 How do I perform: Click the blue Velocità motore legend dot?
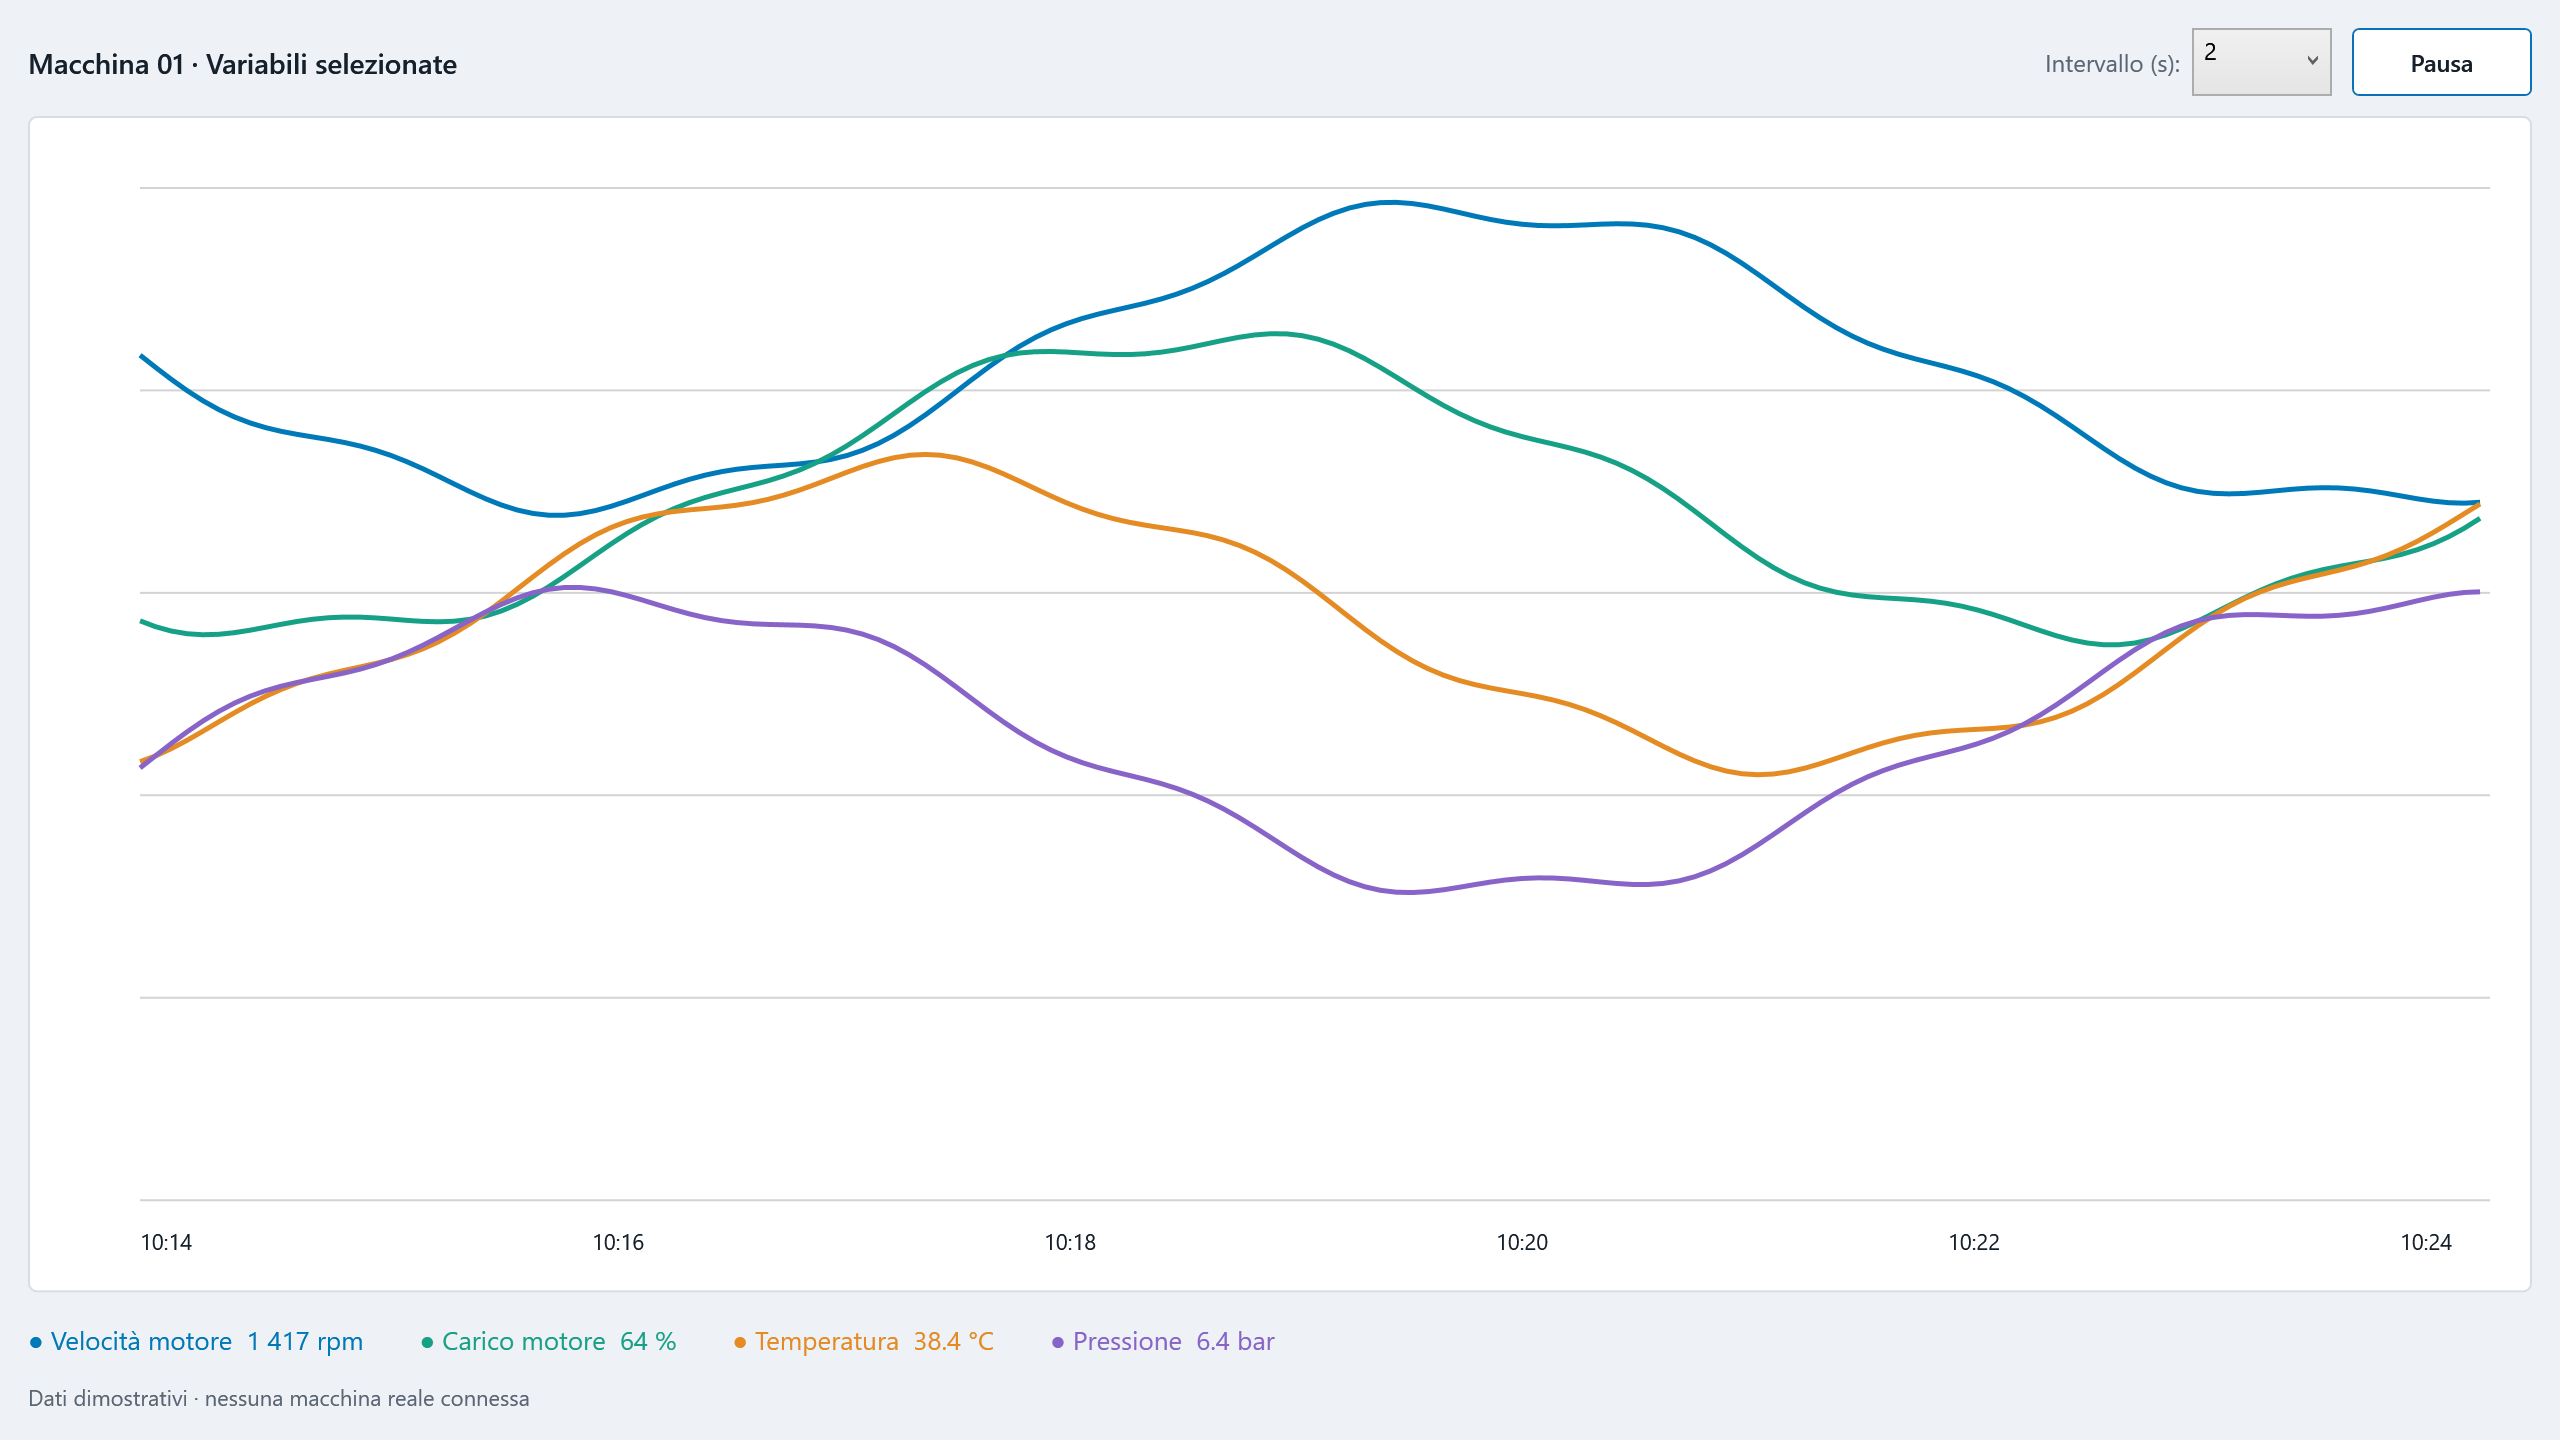(x=36, y=1343)
